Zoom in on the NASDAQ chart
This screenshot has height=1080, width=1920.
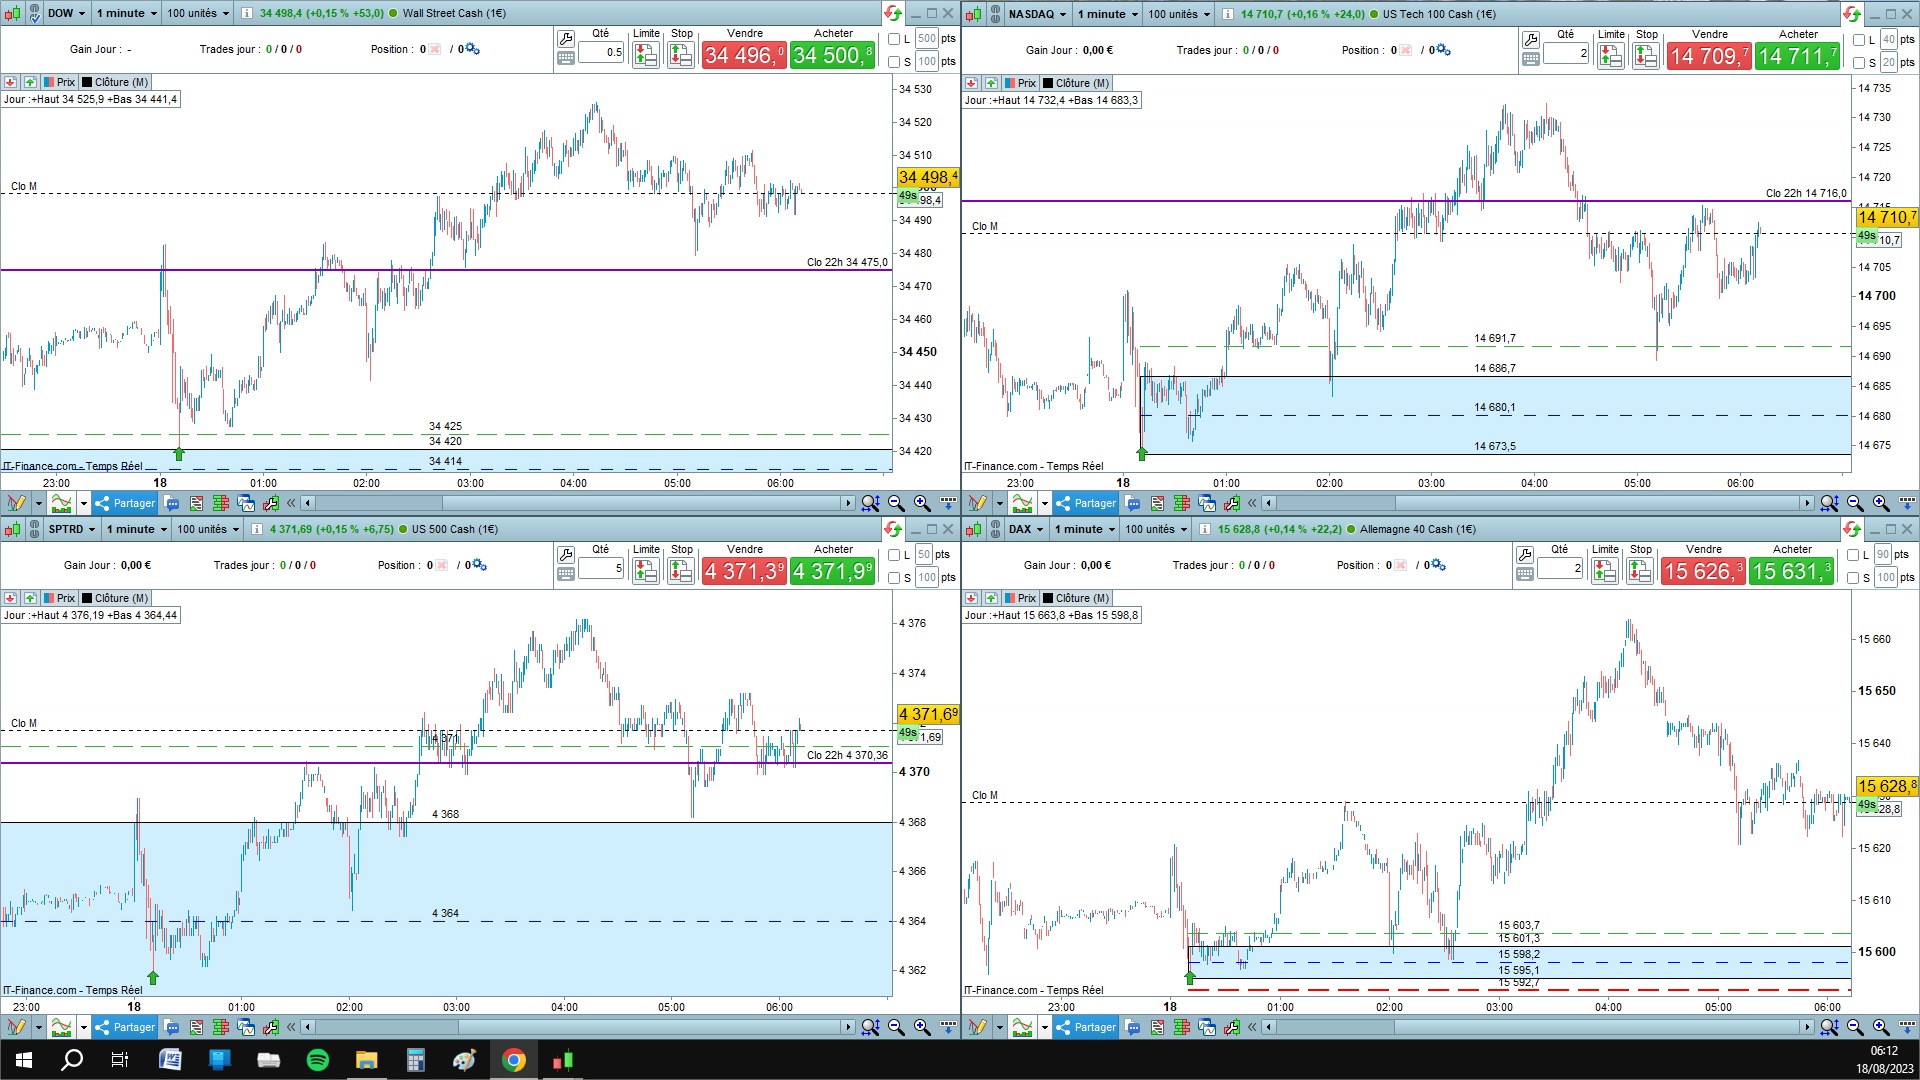(1881, 503)
